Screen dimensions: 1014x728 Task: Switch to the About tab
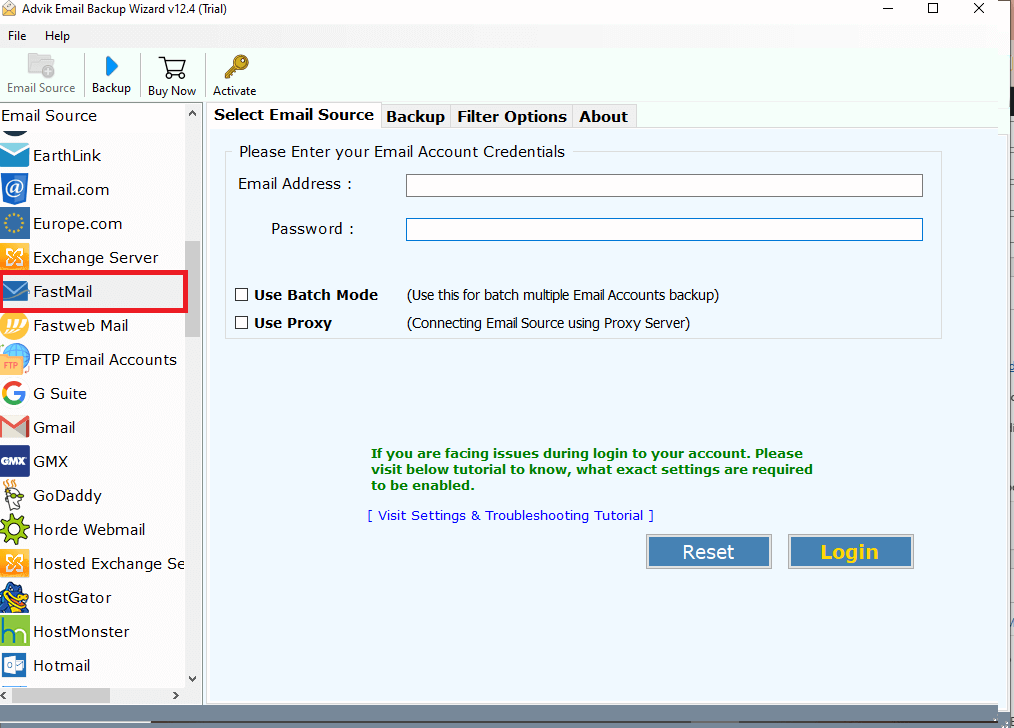(x=603, y=116)
